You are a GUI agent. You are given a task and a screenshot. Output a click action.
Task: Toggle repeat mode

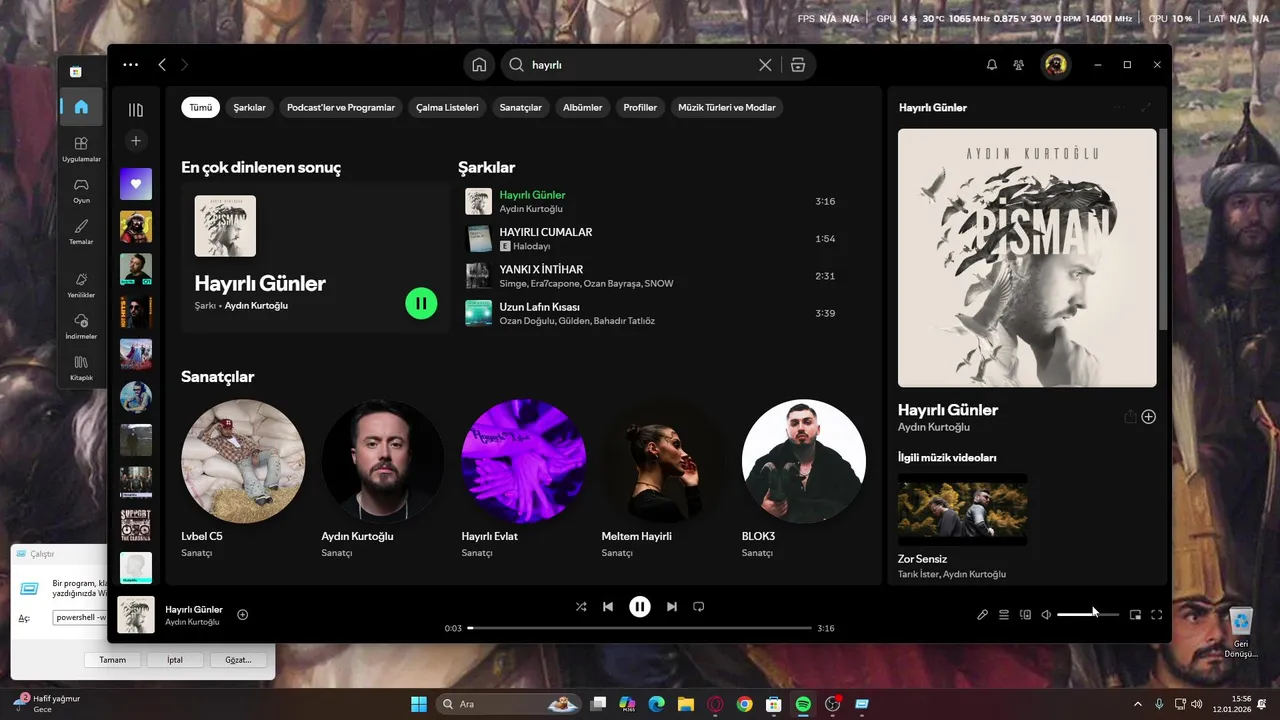[699, 606]
